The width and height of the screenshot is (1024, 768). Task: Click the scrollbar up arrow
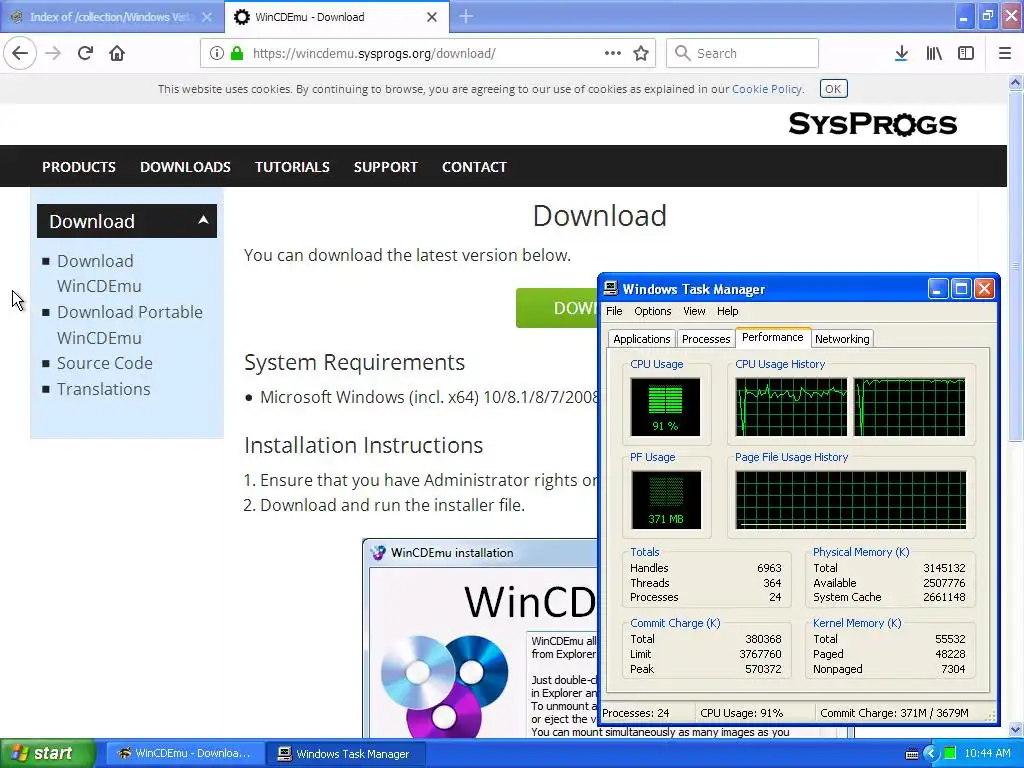[x=1016, y=82]
